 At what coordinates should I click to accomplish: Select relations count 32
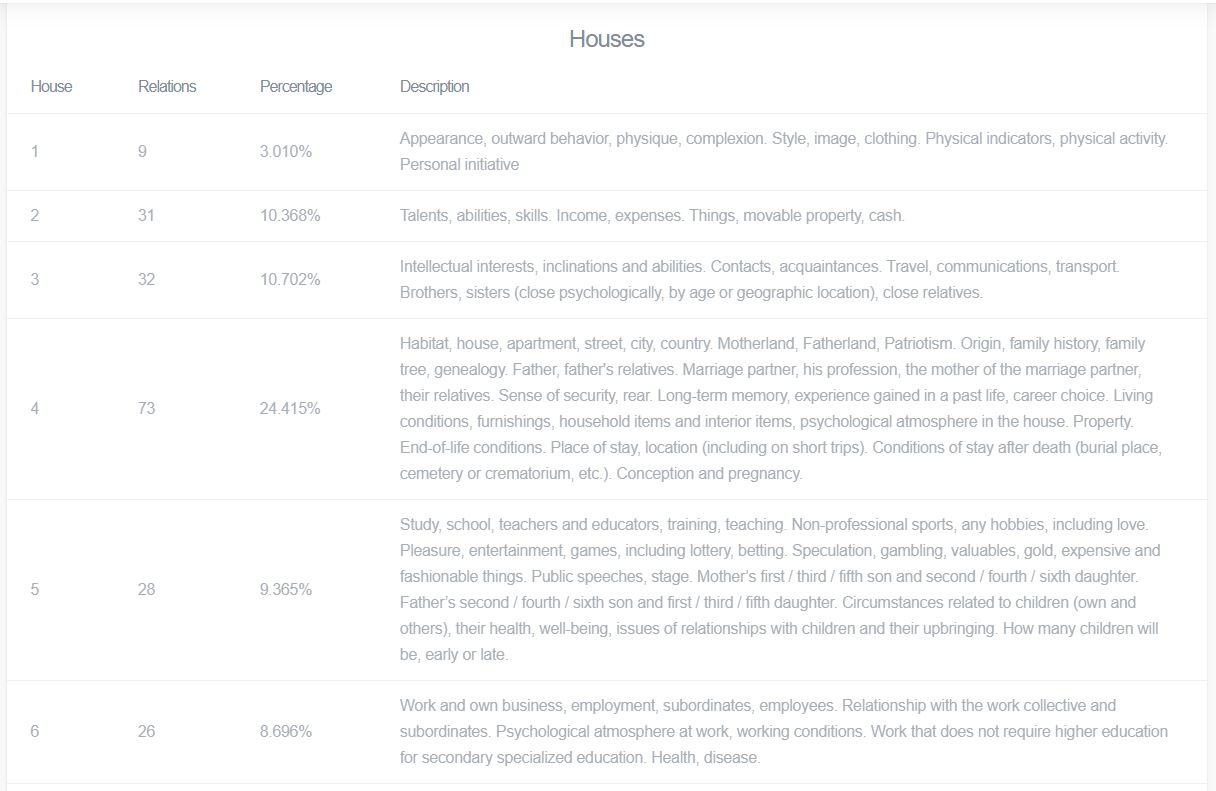[x=147, y=280]
